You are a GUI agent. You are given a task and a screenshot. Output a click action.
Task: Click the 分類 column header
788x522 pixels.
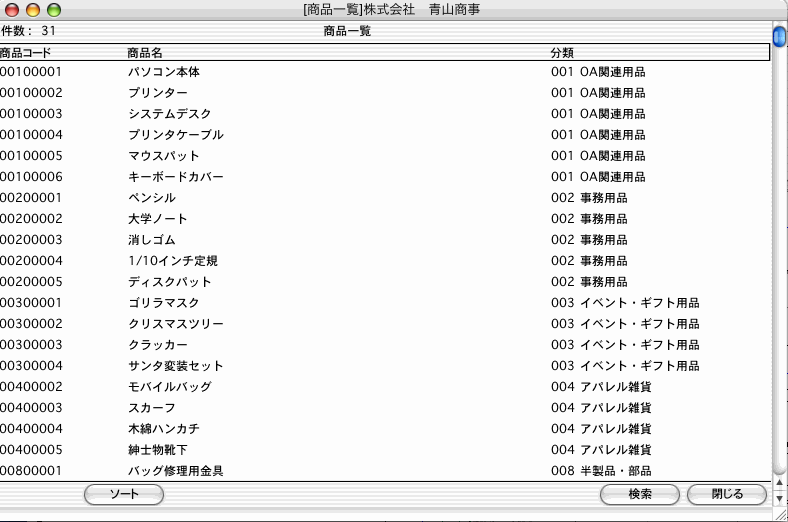coord(562,52)
